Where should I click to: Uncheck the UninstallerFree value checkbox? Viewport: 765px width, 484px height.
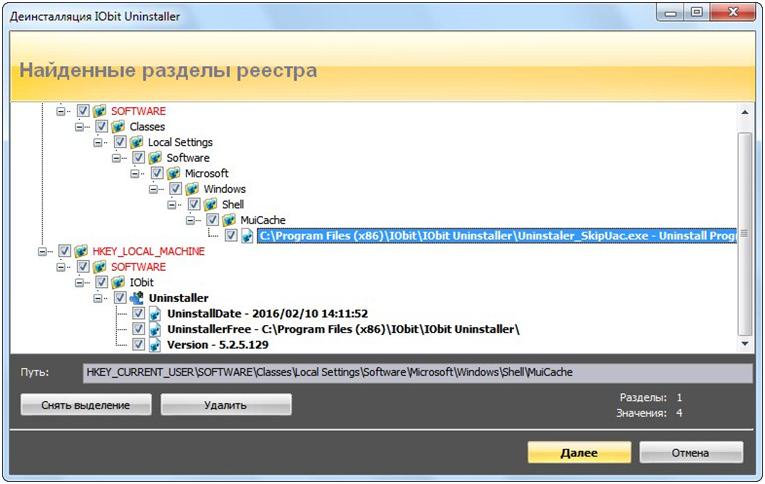click(x=139, y=329)
